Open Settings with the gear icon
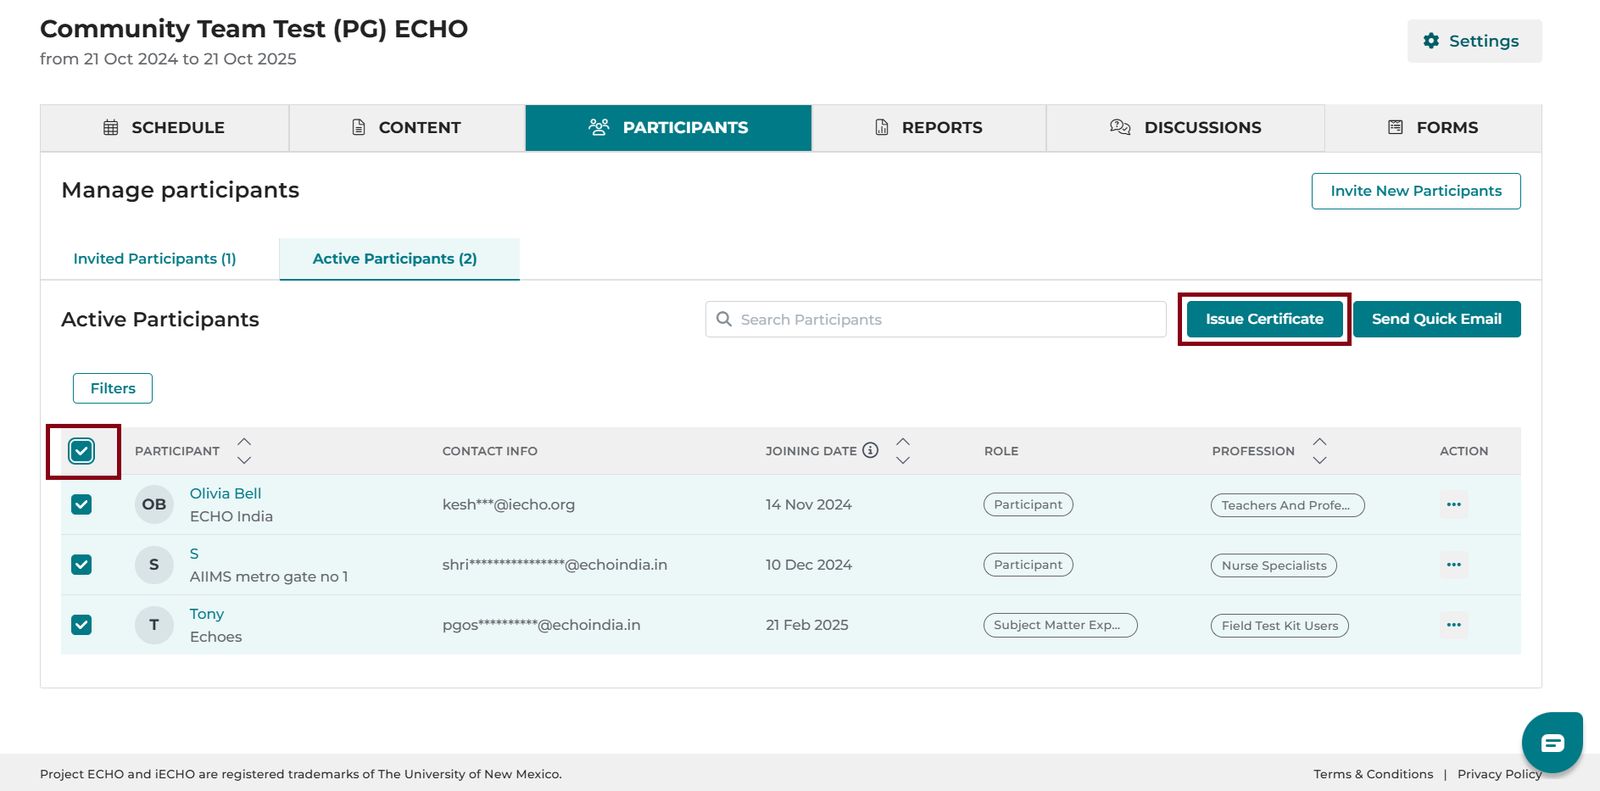Screen dimensions: 1600x791 (x=1474, y=41)
